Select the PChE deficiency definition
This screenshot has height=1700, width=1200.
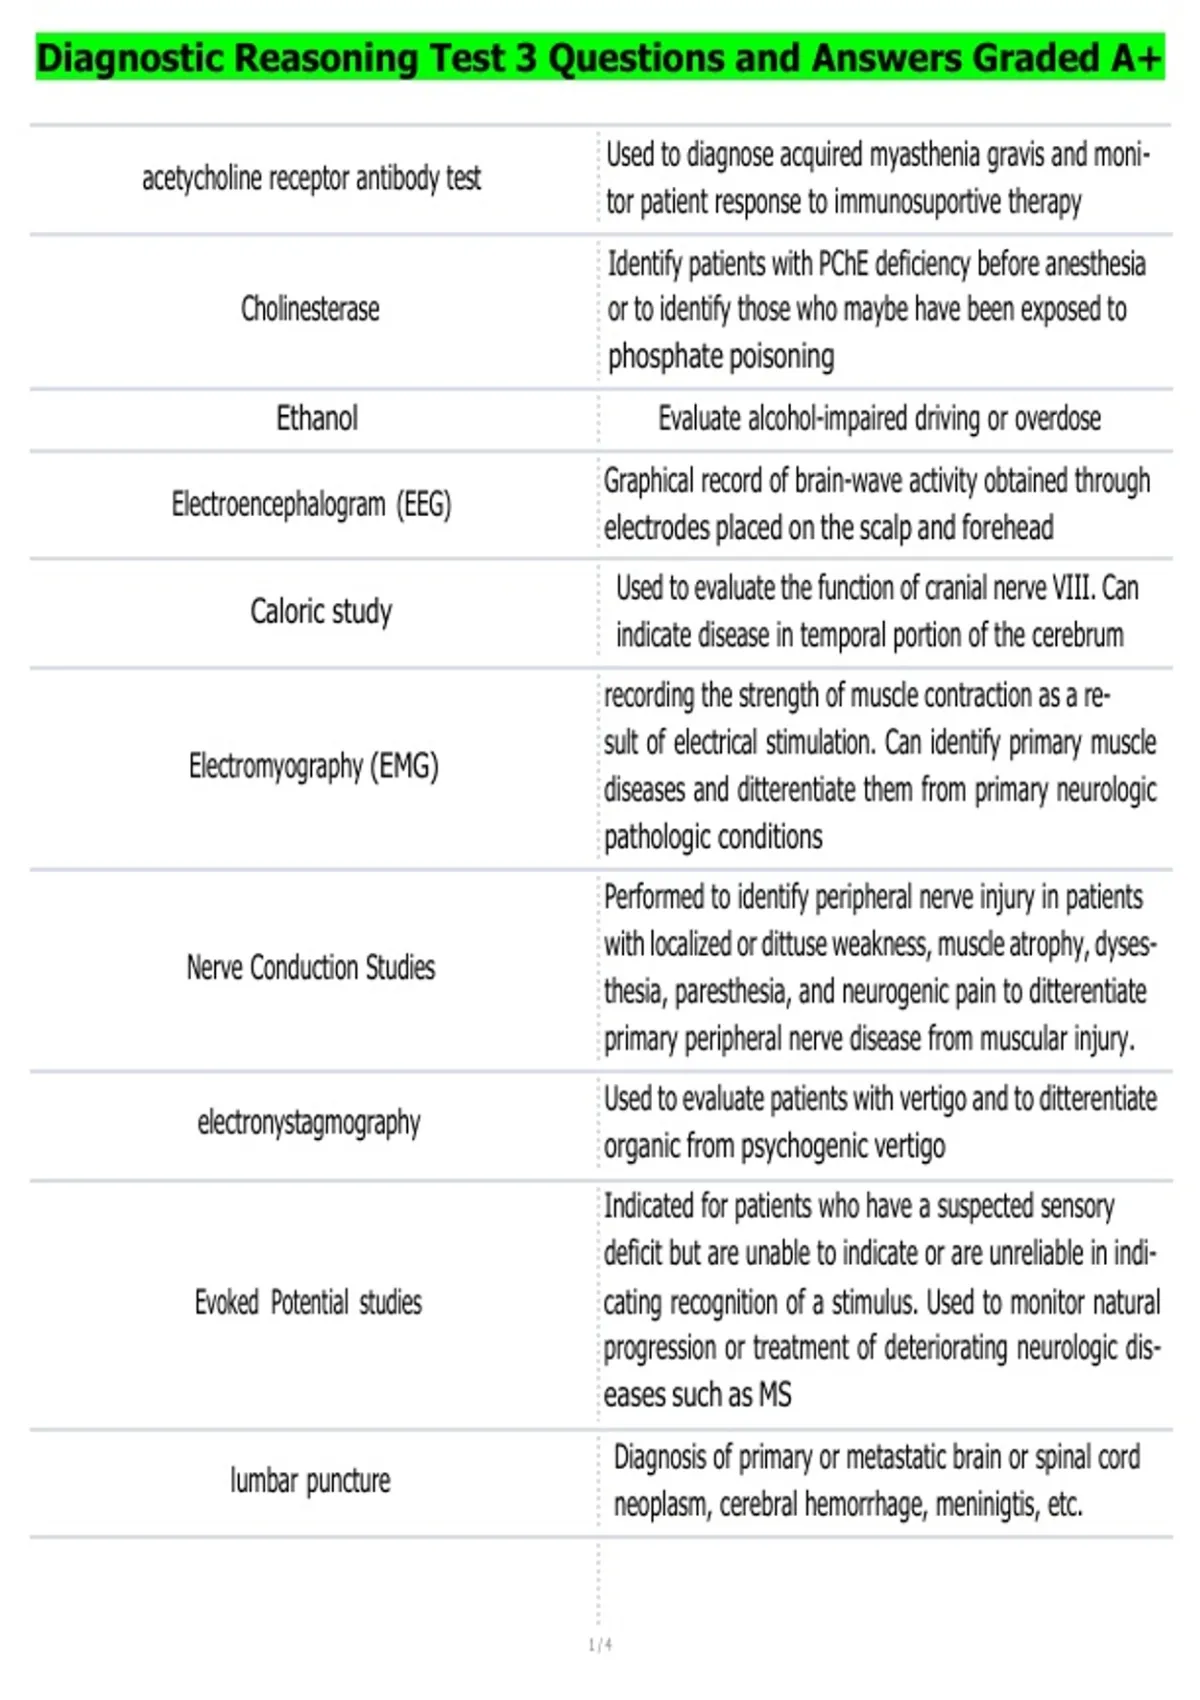click(876, 310)
